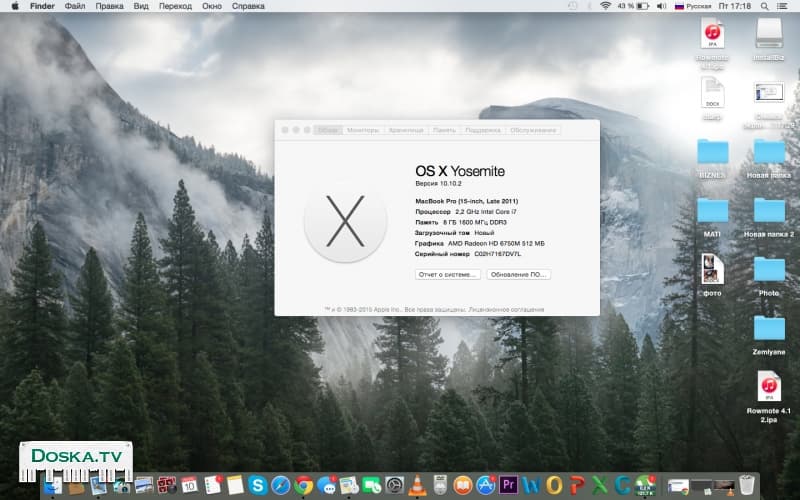Switch to the Мониторы tab
Image resolution: width=800 pixels, height=500 pixels.
click(x=363, y=130)
